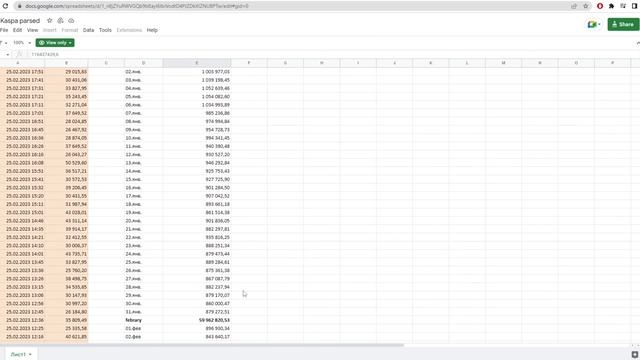This screenshot has height=360, width=640.
Task: Select the highlighted column E header
Action: tap(197, 63)
